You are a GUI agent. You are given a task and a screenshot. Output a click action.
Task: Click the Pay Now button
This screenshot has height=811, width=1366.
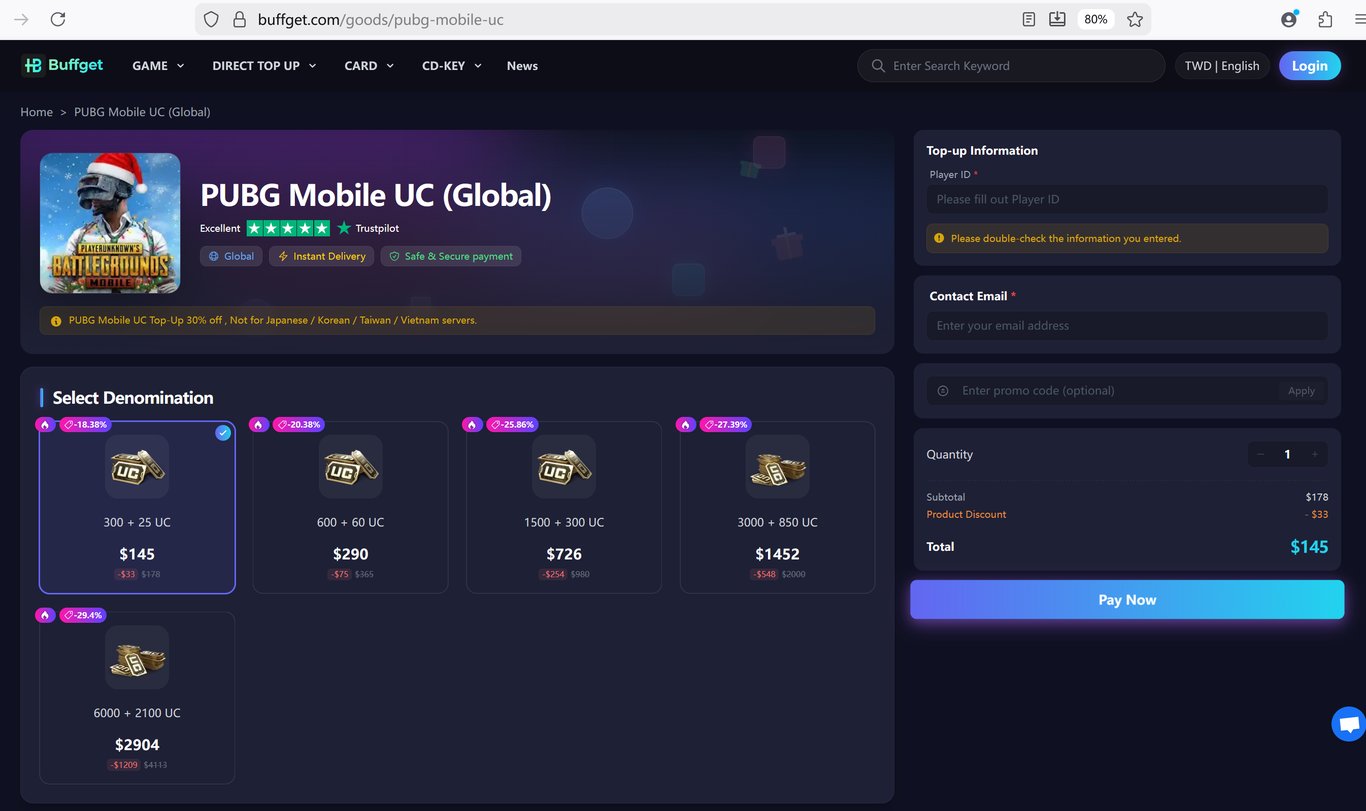point(1127,600)
